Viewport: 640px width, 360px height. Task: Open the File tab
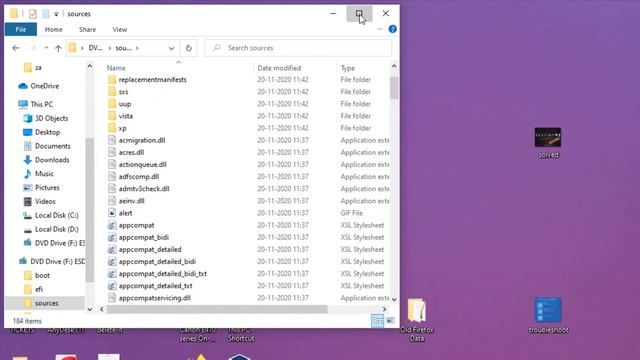click(x=20, y=29)
